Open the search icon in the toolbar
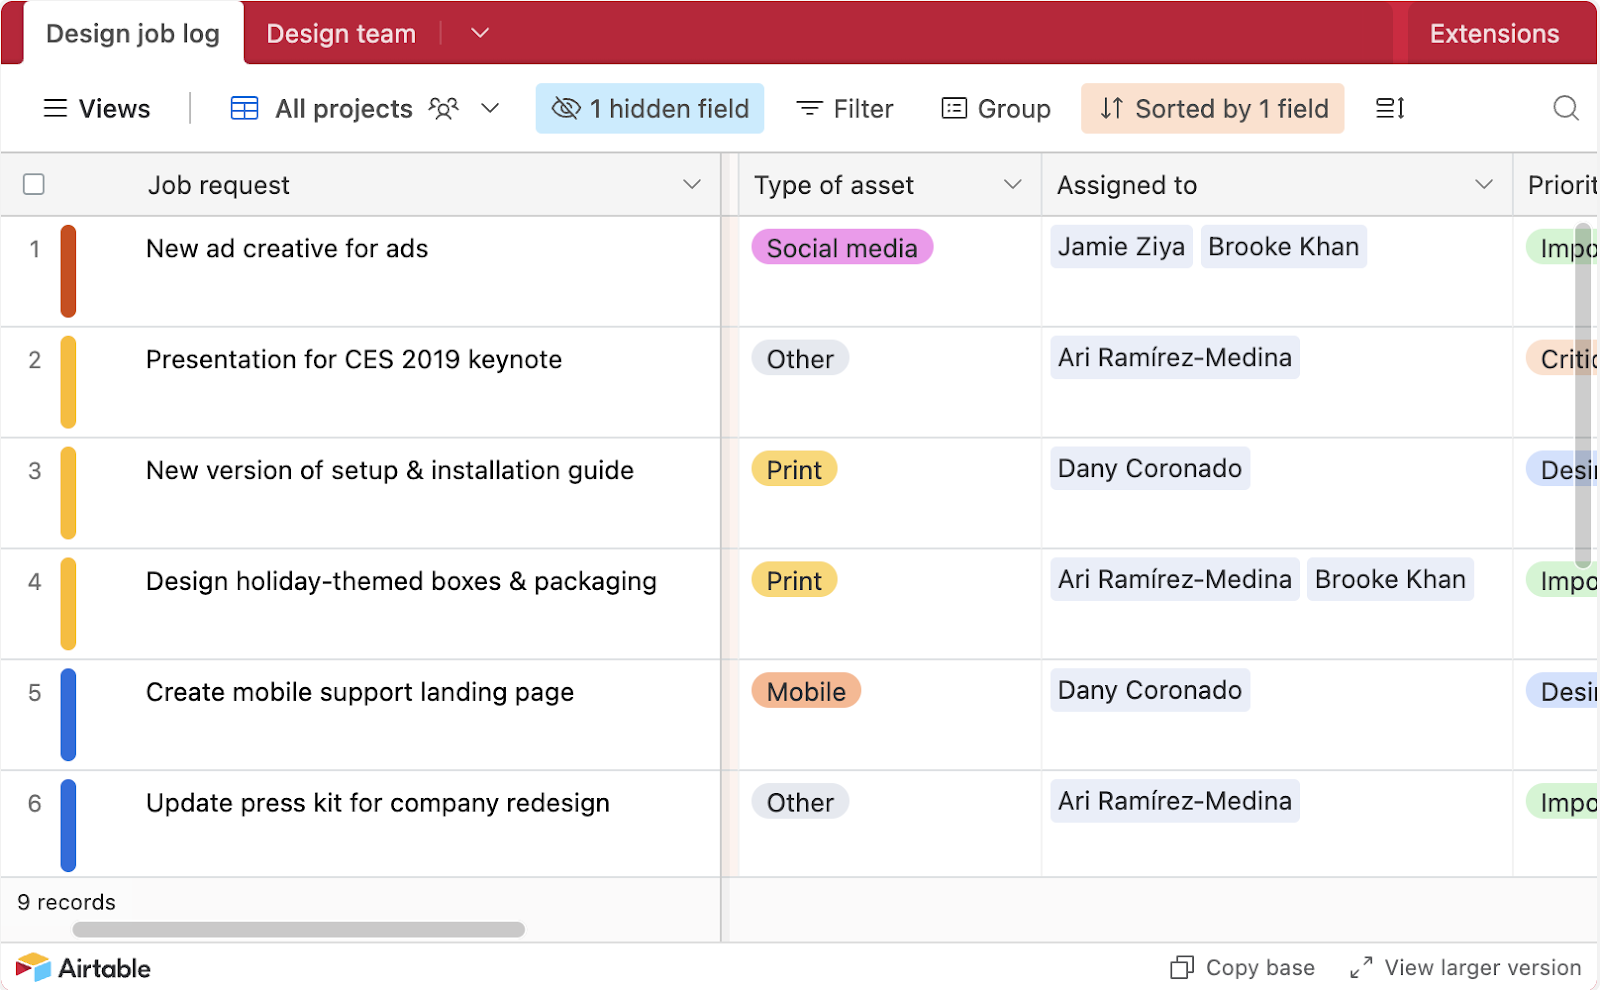 [x=1564, y=108]
